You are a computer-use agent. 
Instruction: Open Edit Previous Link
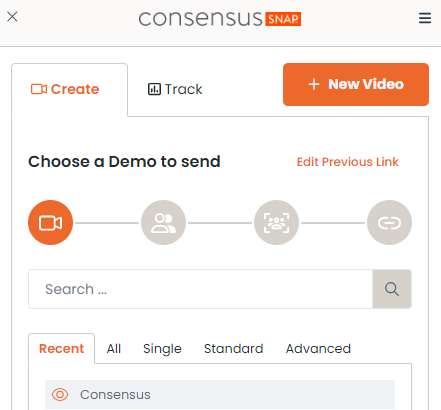[x=348, y=162]
